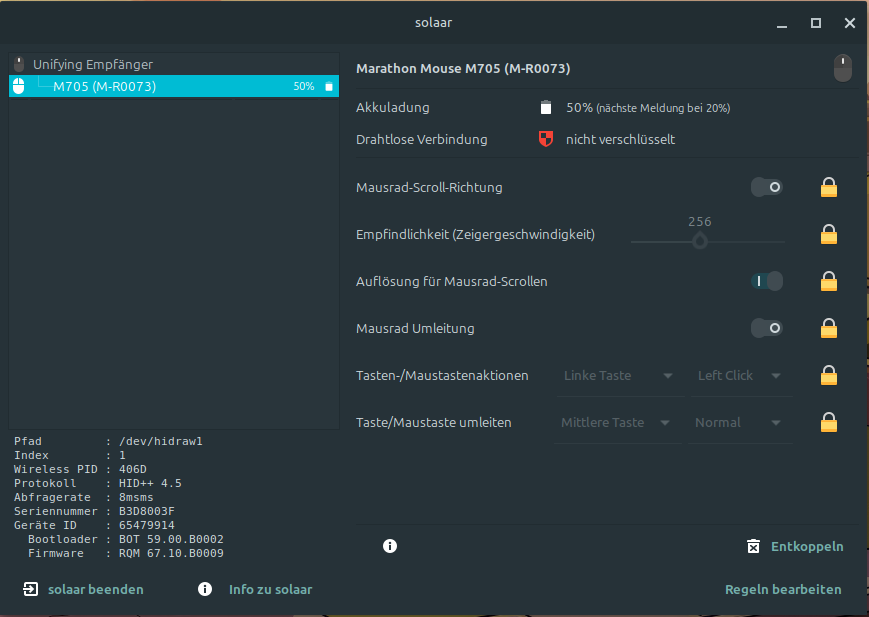The height and width of the screenshot is (617, 869).
Task: Toggle the Mausrad Umleitung switch
Action: pyautogui.click(x=766, y=328)
